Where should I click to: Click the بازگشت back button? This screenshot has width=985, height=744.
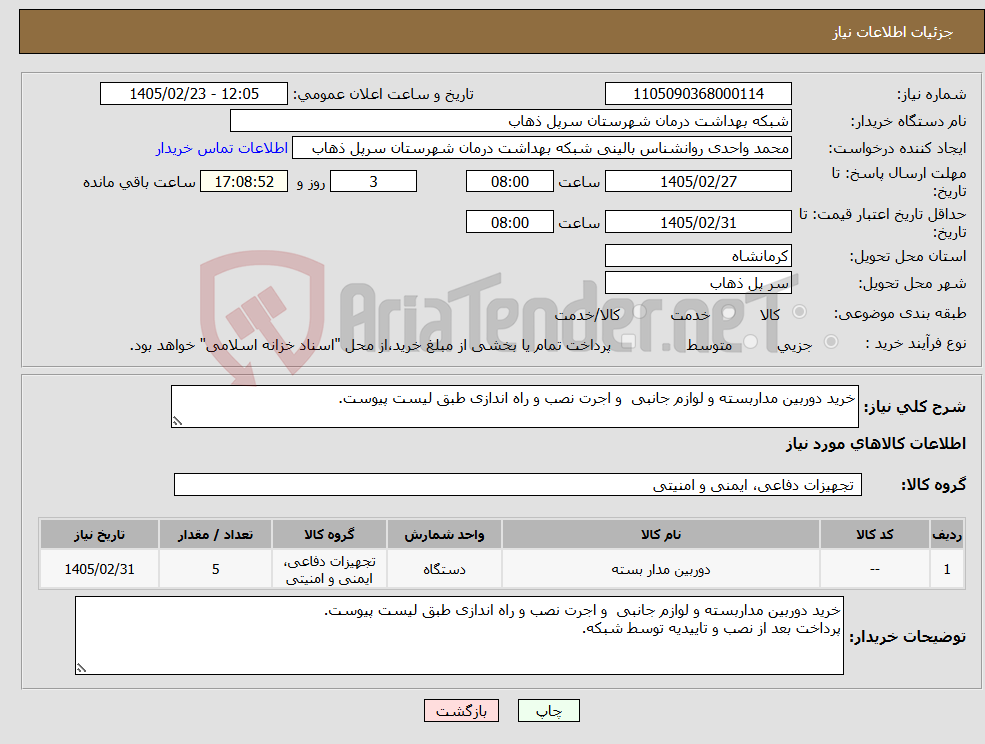pyautogui.click(x=461, y=711)
